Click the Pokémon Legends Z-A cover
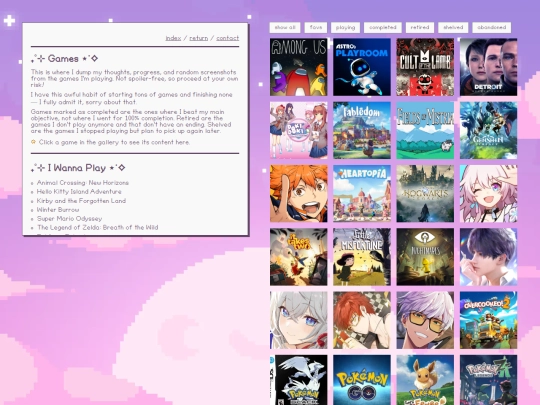 pyautogui.click(x=488, y=380)
